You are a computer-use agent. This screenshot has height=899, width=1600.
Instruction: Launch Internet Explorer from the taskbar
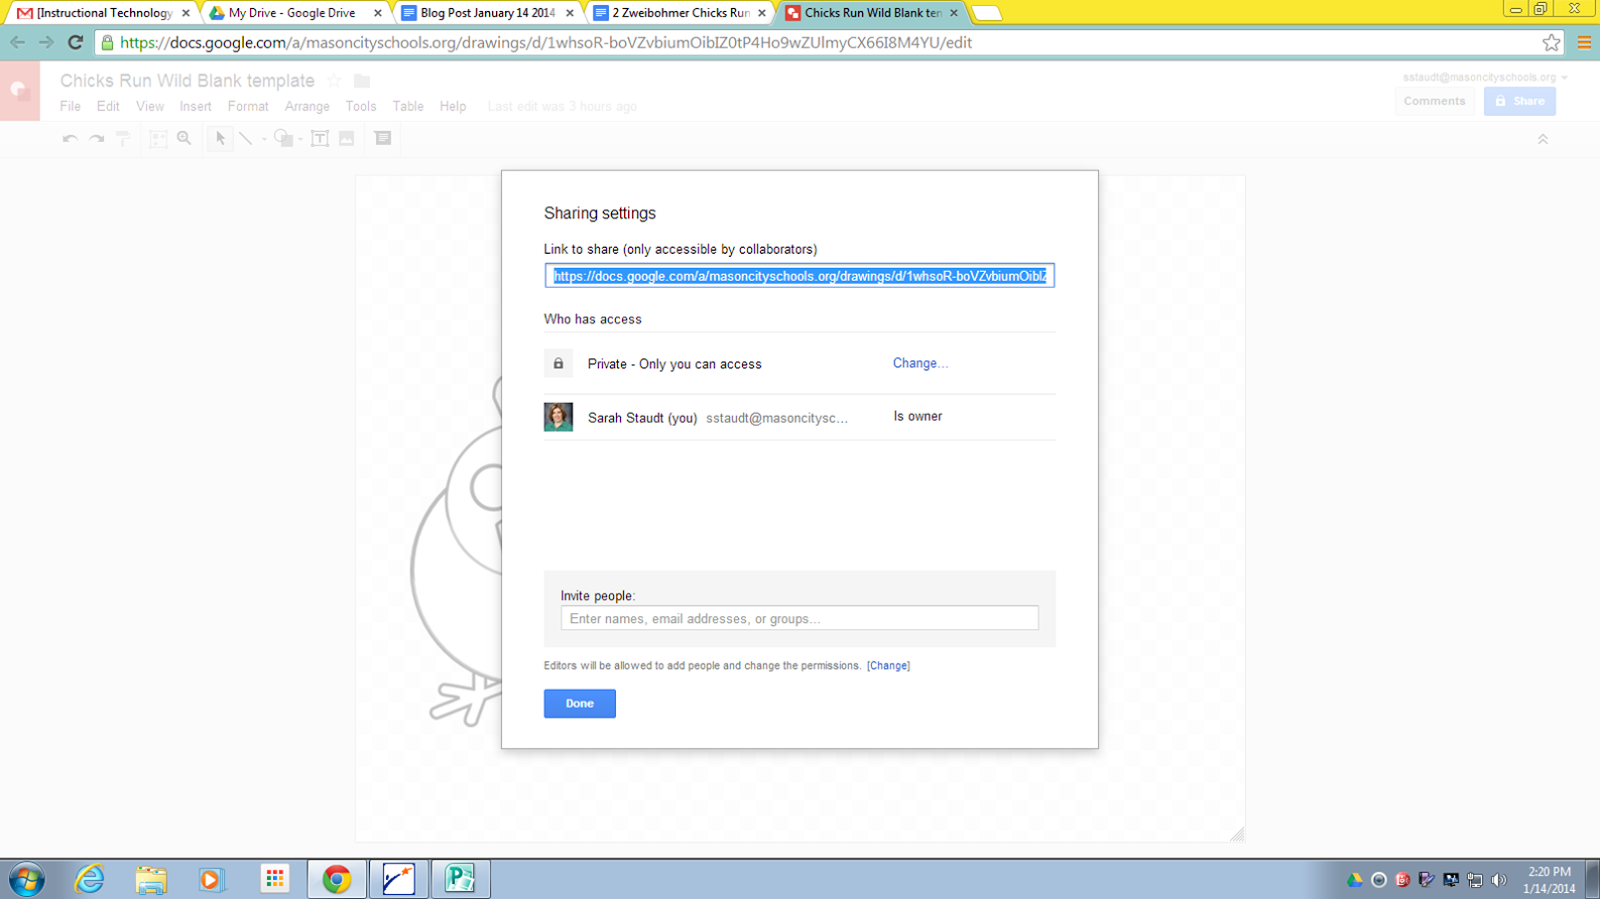[x=90, y=880]
